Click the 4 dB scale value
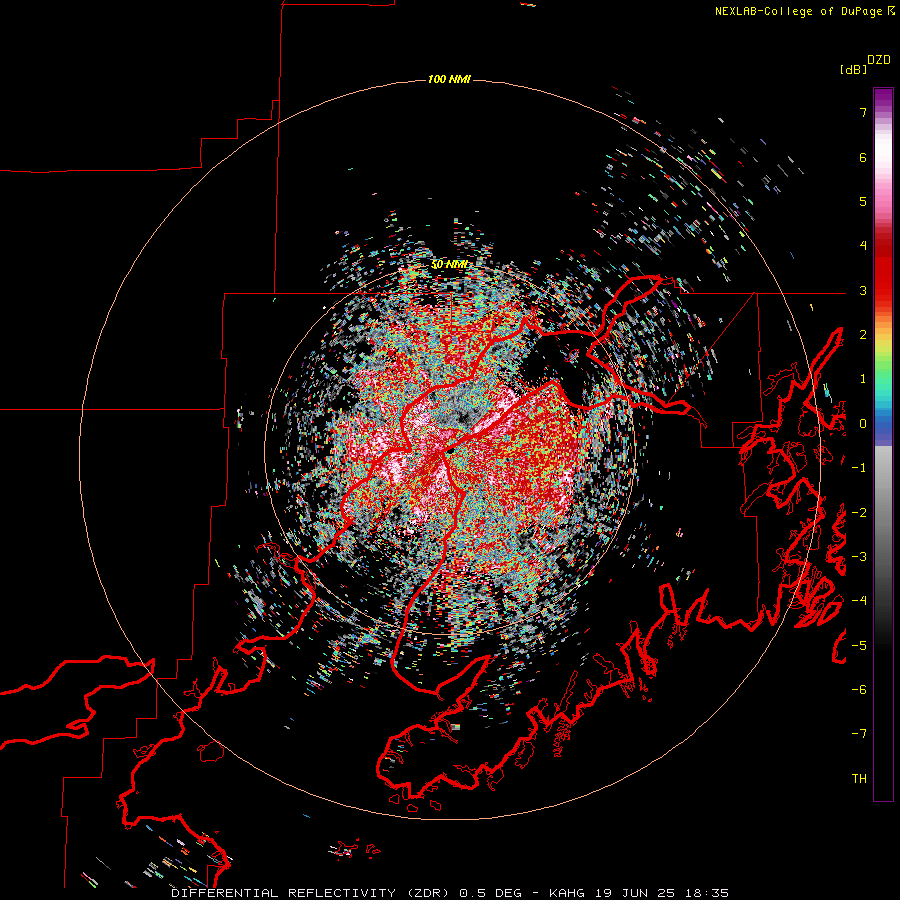 coord(863,246)
